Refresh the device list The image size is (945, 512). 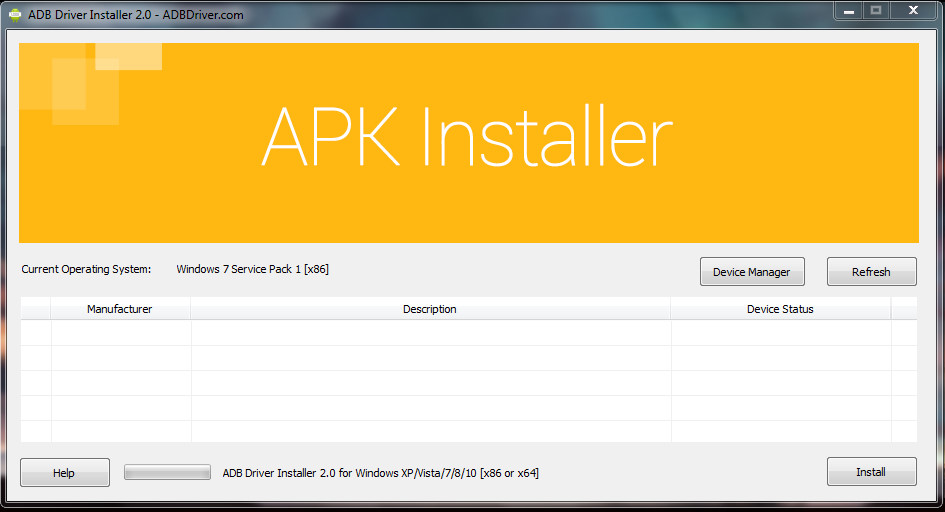871,272
